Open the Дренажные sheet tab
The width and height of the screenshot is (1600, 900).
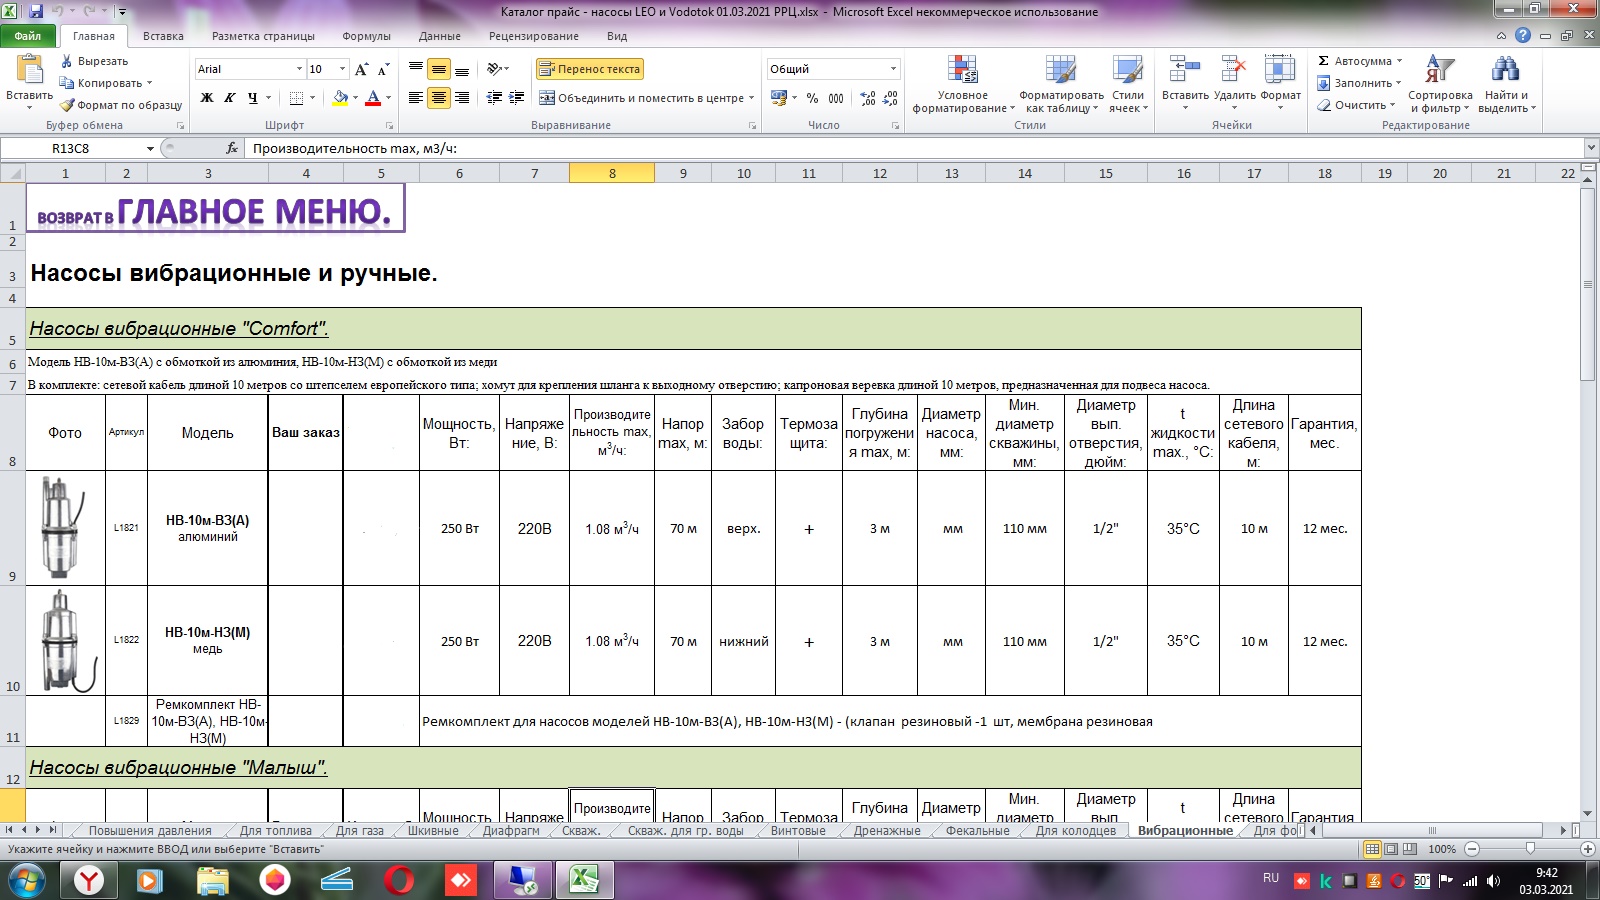pos(886,831)
